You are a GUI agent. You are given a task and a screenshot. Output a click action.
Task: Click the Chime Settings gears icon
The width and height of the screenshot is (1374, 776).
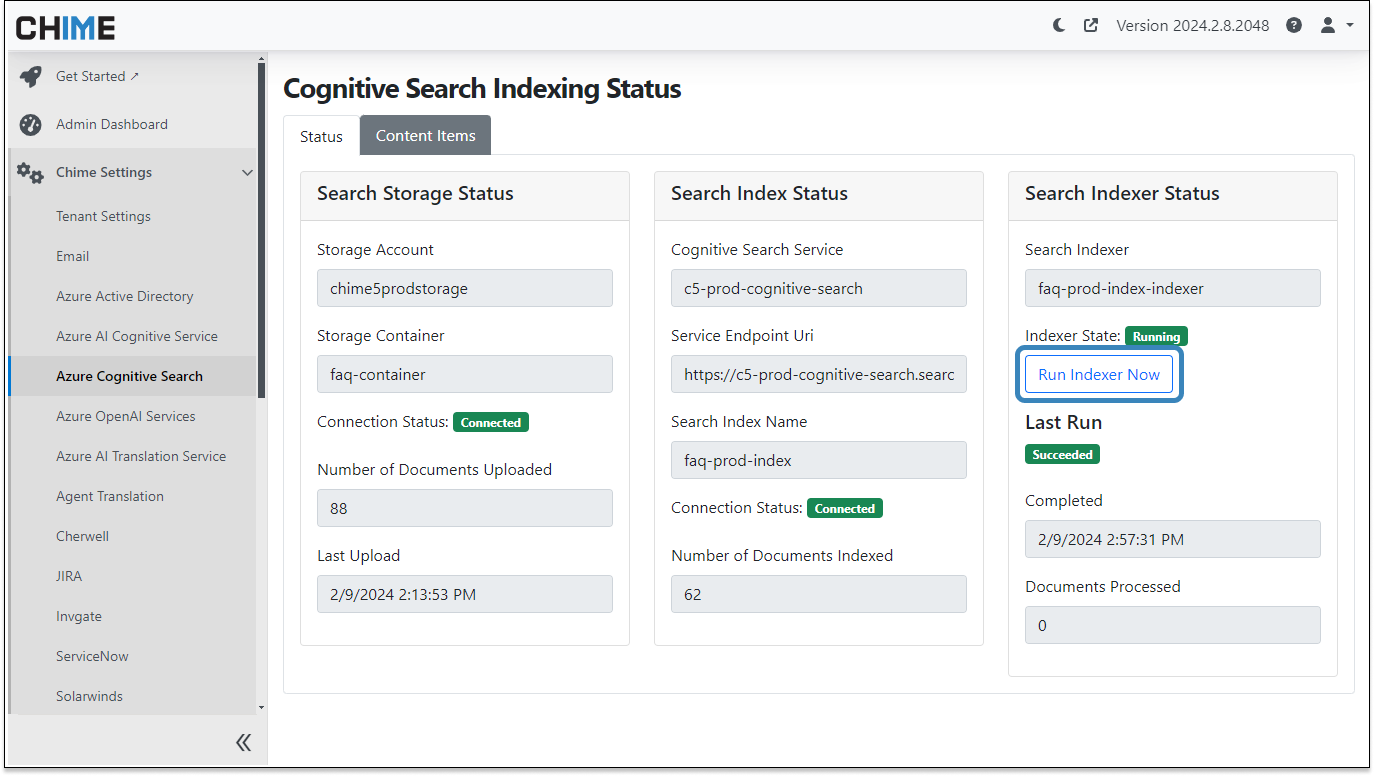pyautogui.click(x=30, y=173)
